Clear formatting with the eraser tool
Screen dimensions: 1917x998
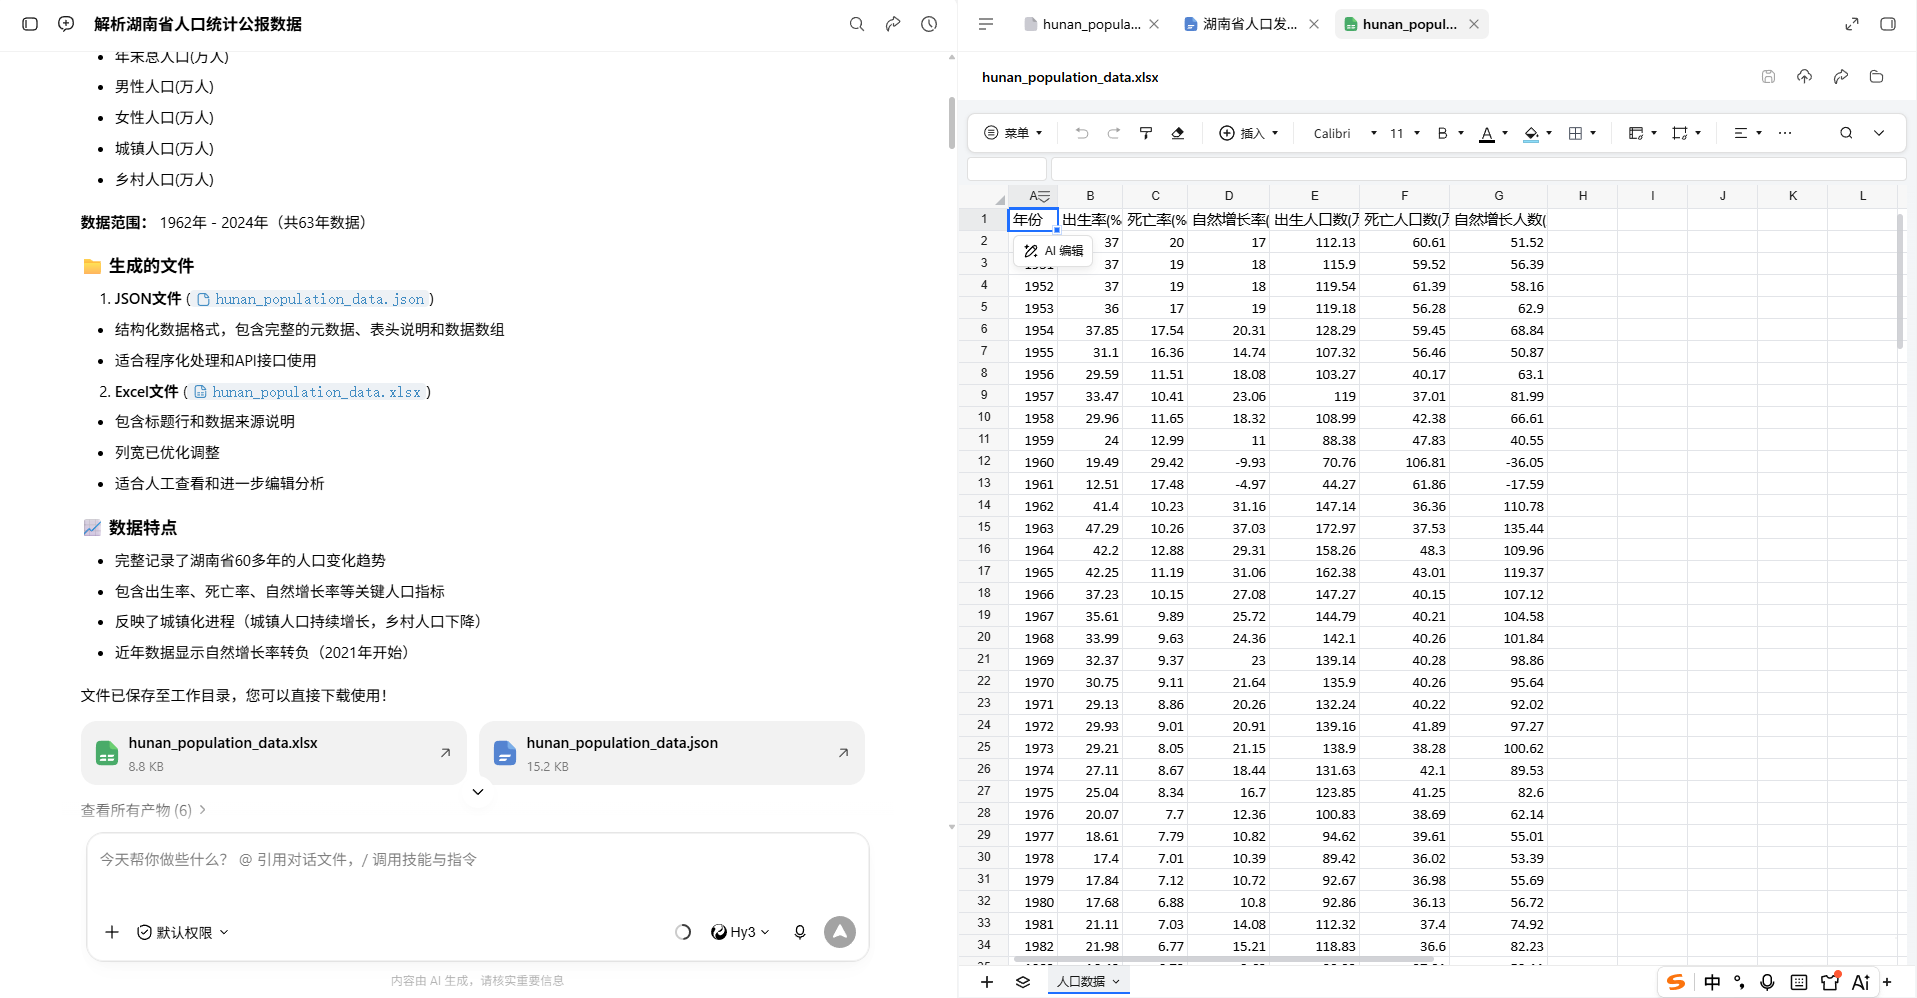pyautogui.click(x=1178, y=133)
